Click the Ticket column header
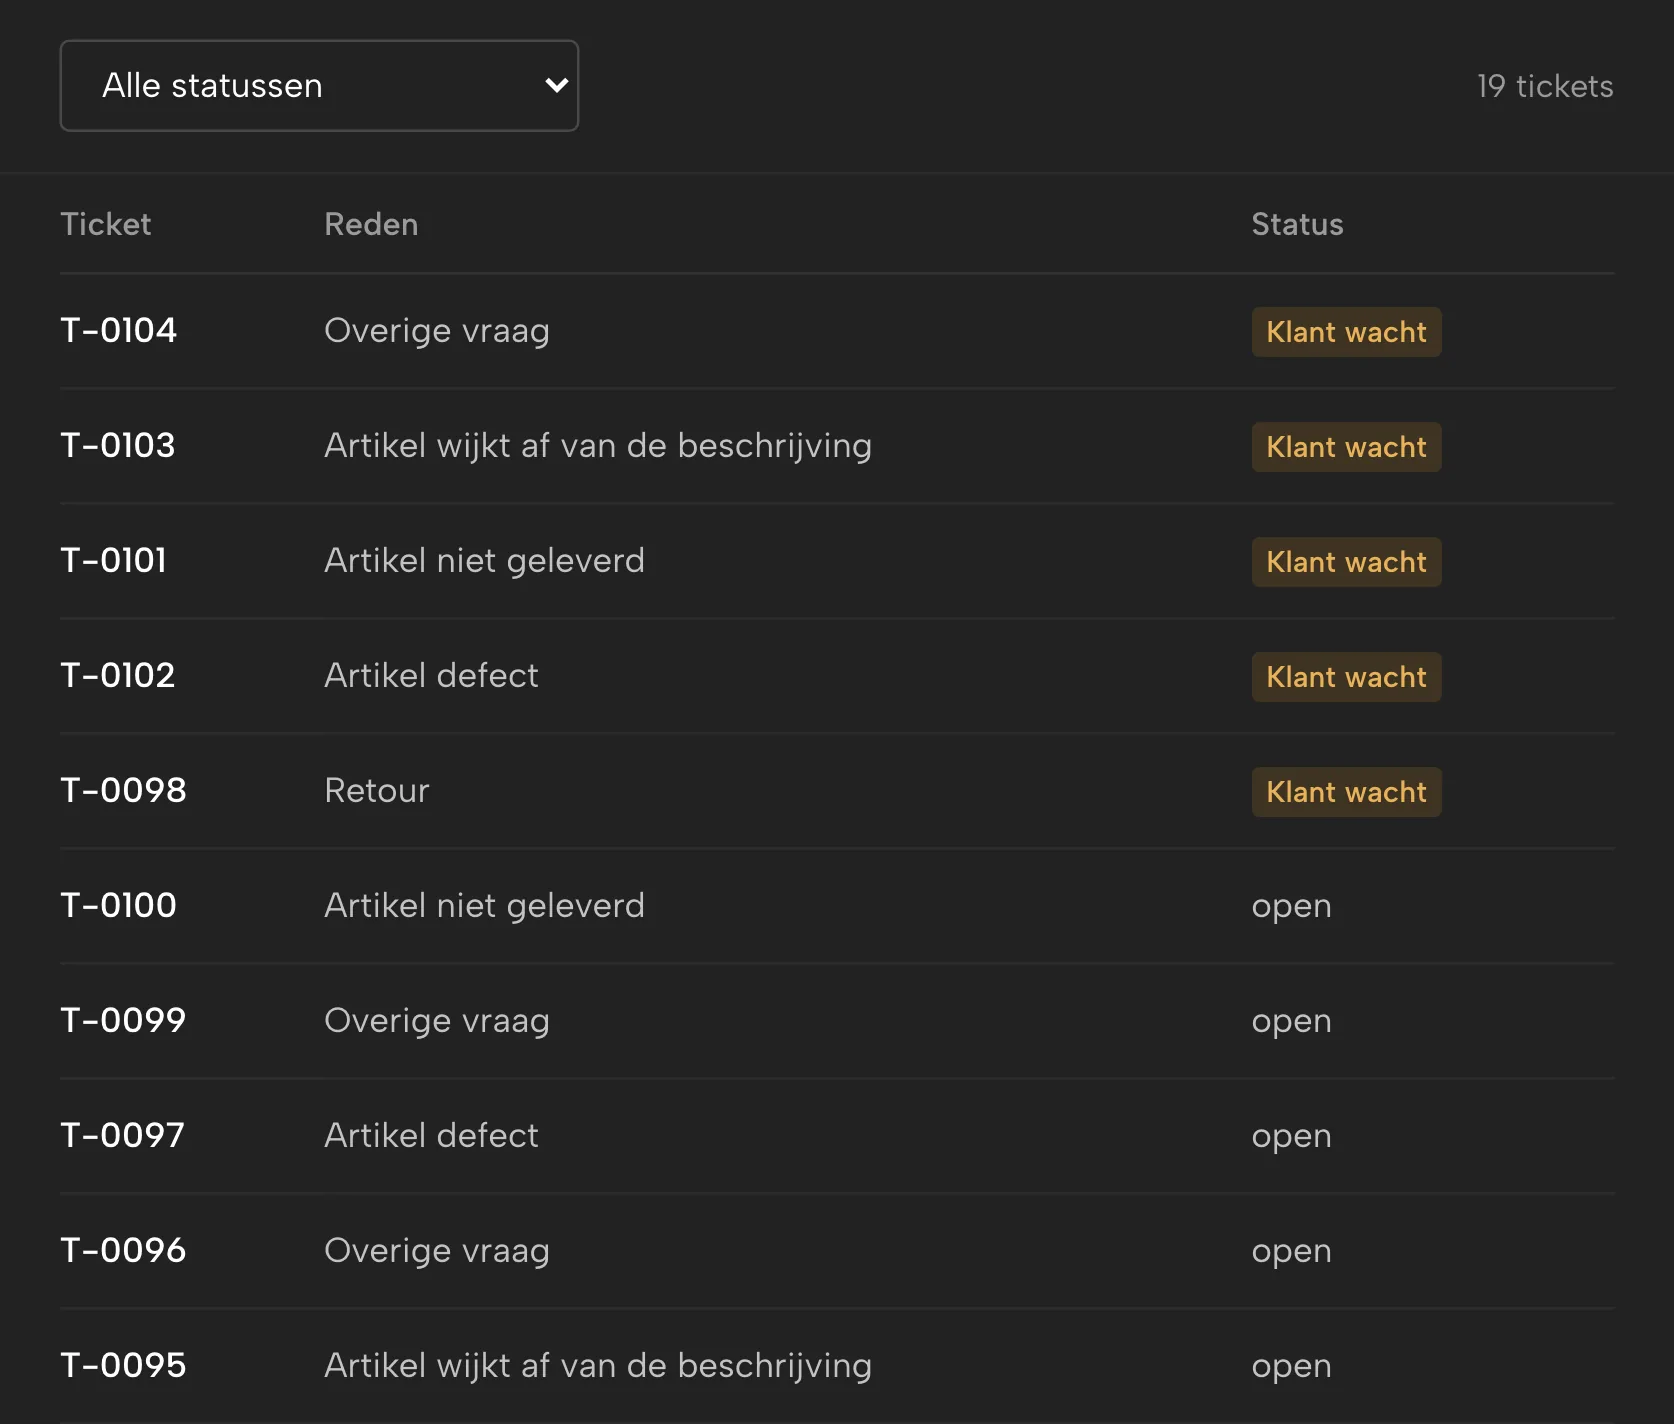The image size is (1674, 1424). click(106, 224)
